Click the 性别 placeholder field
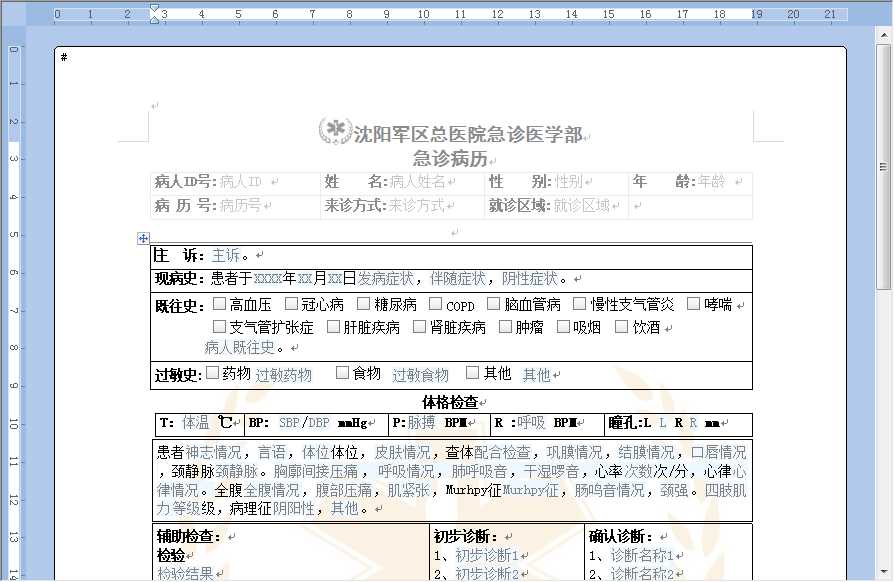The width and height of the screenshot is (894, 582). (x=568, y=182)
